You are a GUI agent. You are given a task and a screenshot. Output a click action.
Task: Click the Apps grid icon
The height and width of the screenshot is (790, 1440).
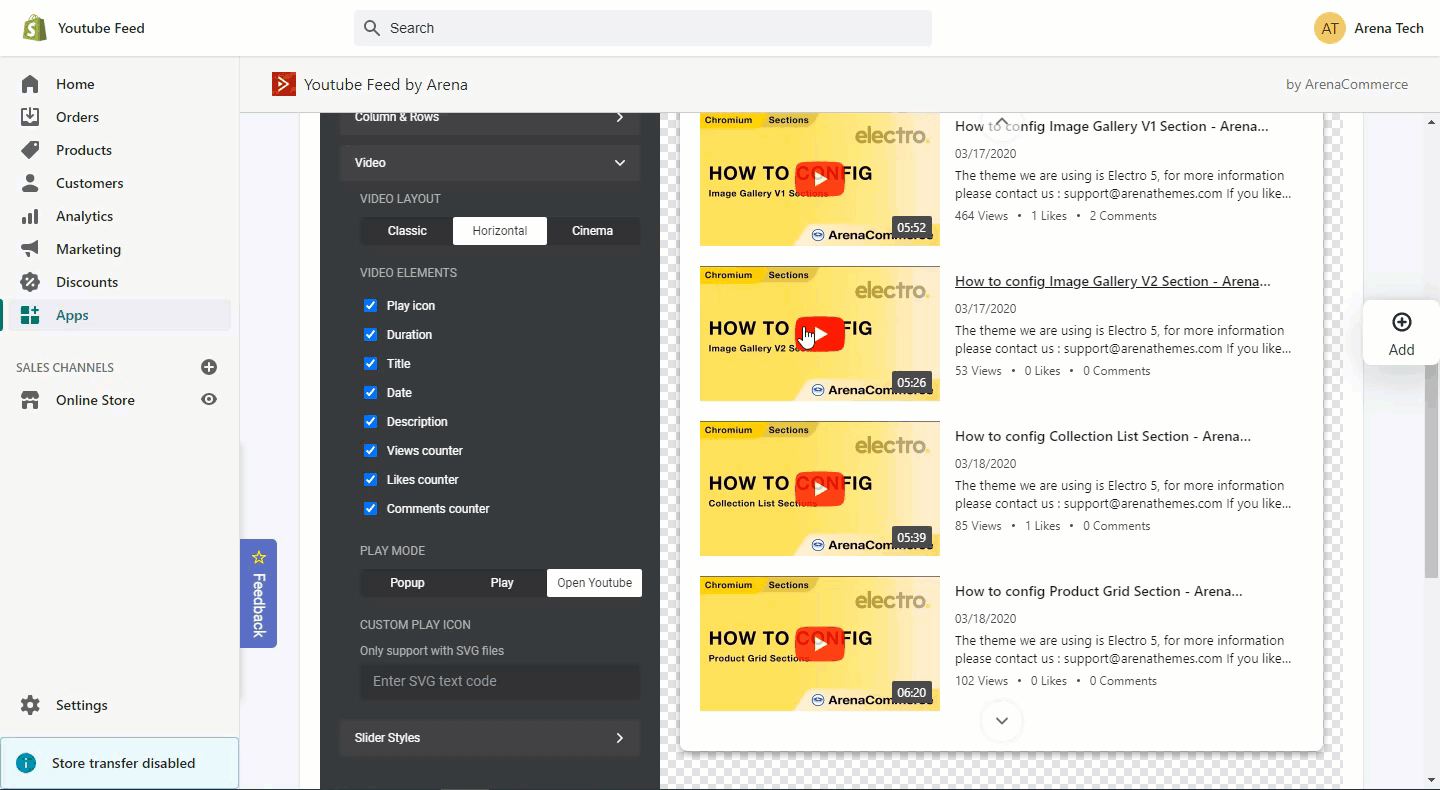tap(30, 315)
